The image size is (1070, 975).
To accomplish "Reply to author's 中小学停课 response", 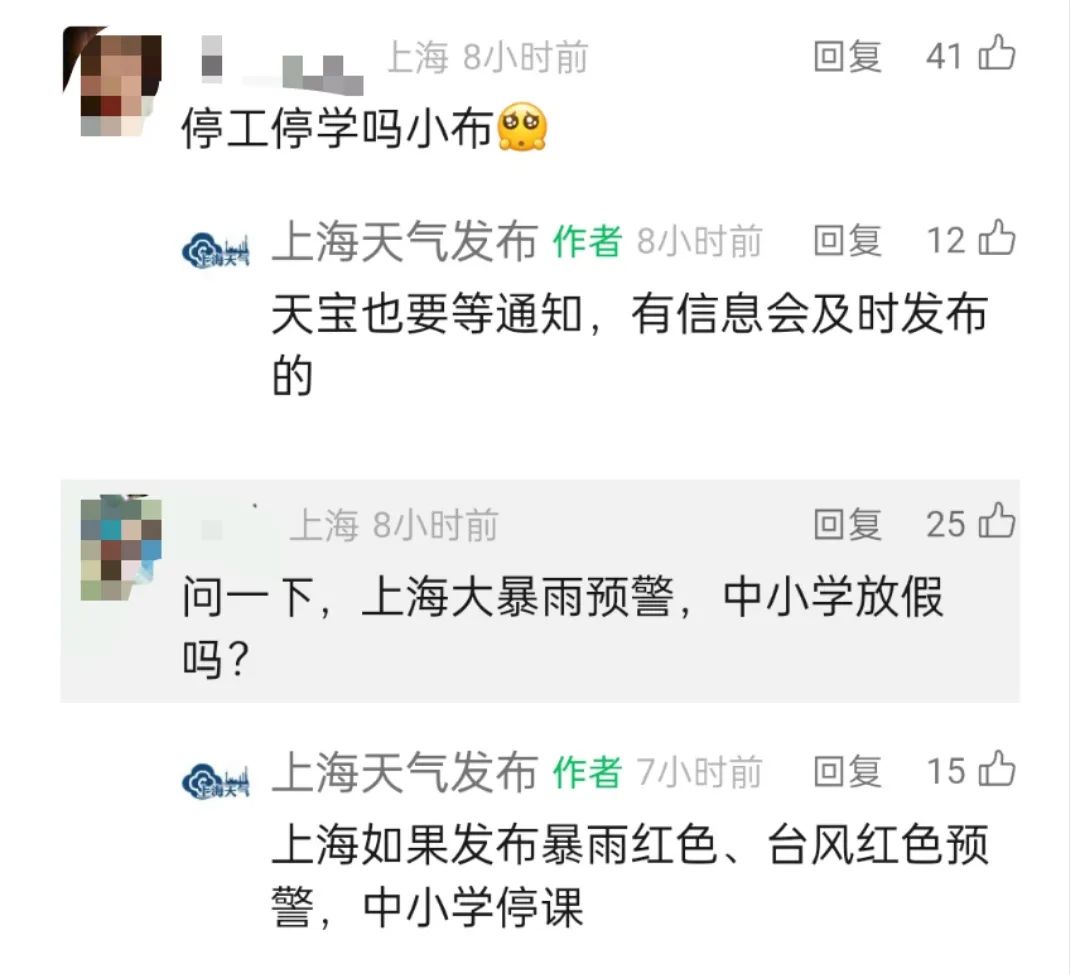I will click(848, 772).
